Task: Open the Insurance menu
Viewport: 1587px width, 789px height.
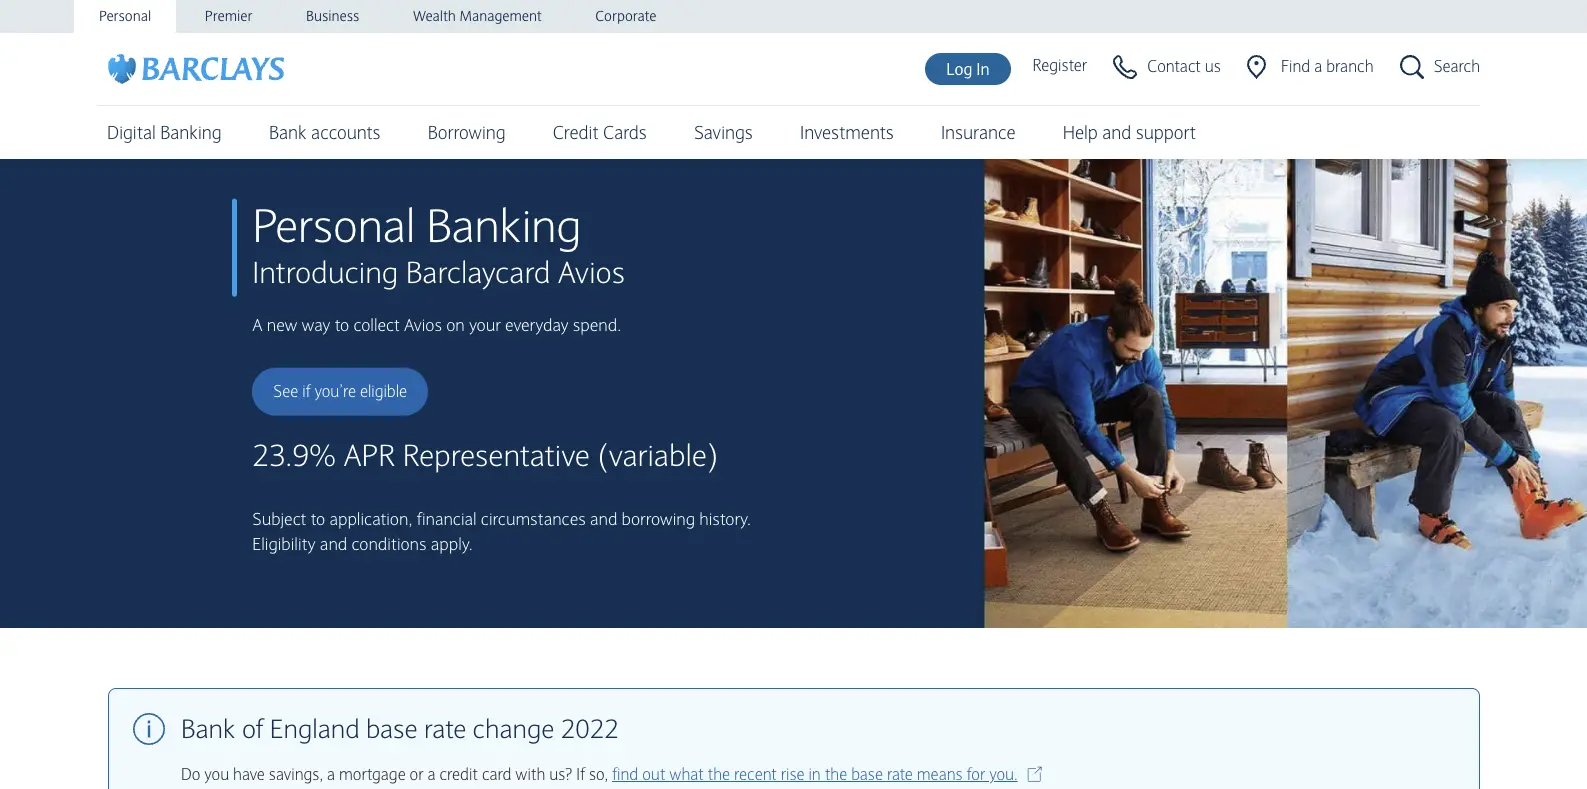Action: coord(978,133)
